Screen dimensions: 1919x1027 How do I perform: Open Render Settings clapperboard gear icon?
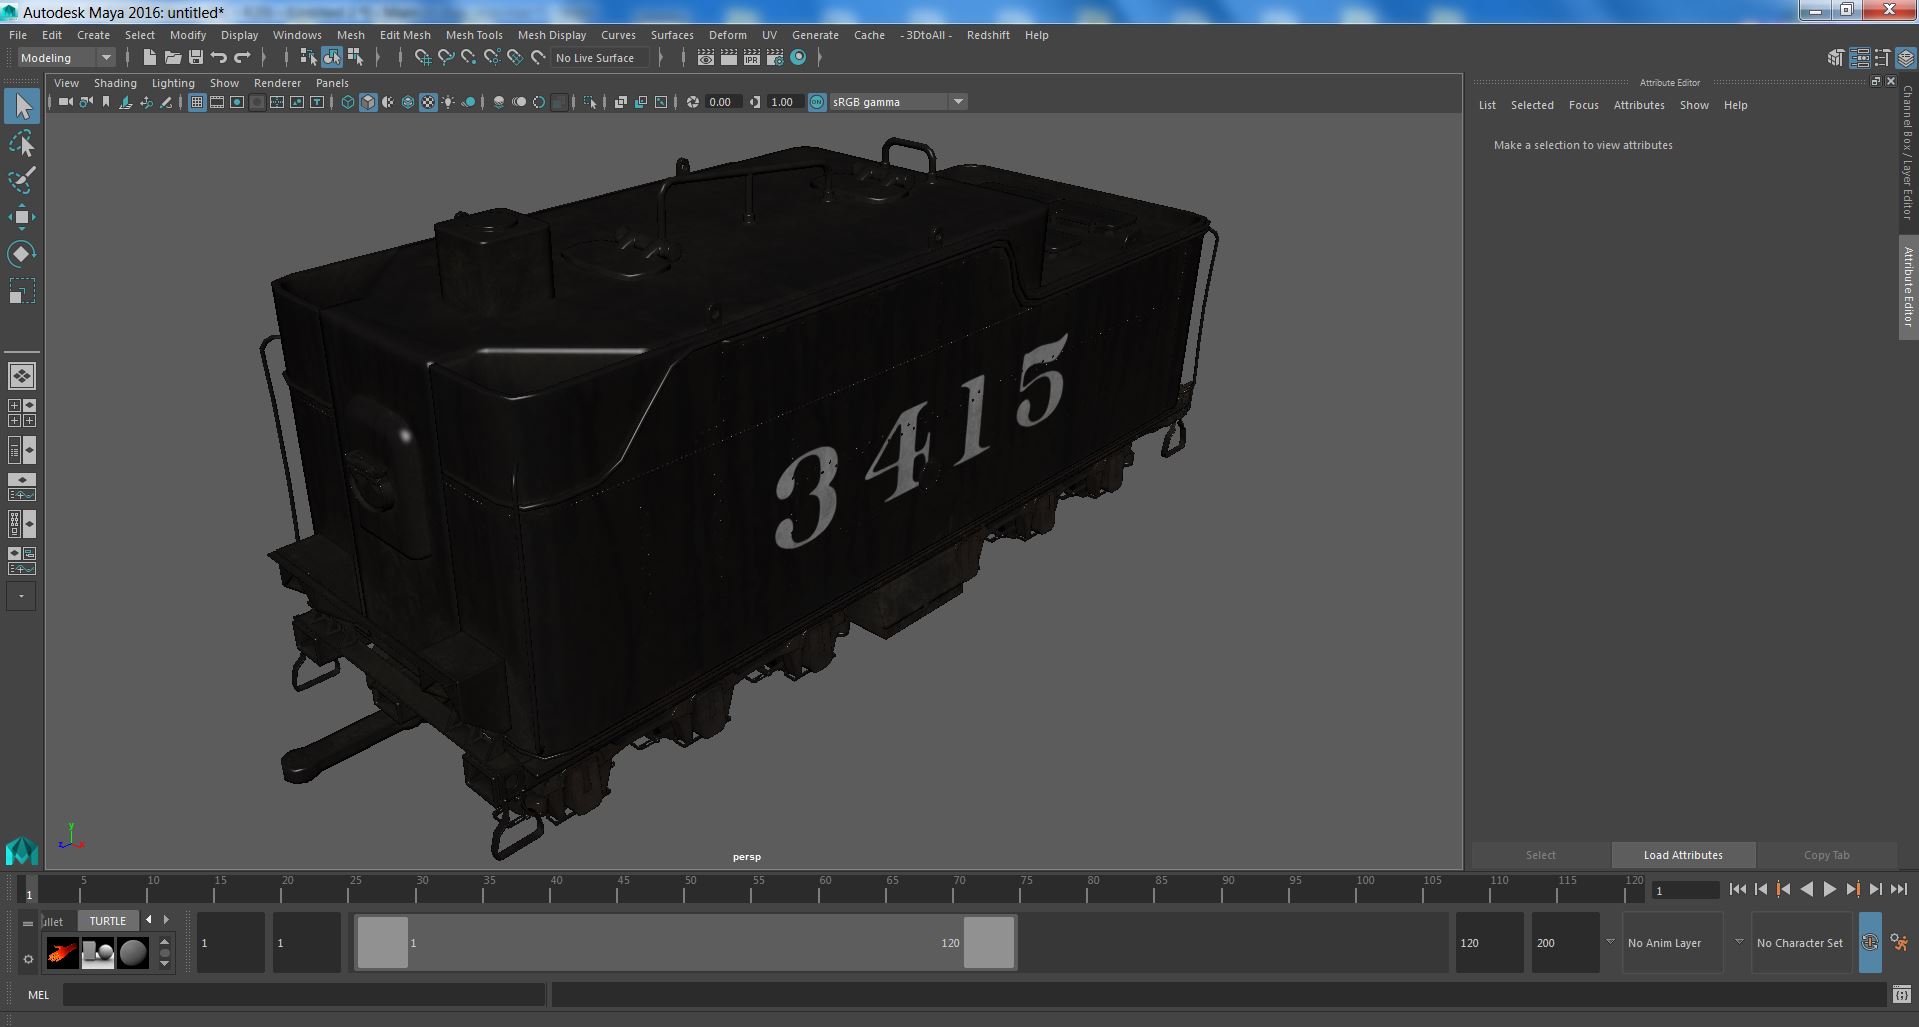[775, 58]
